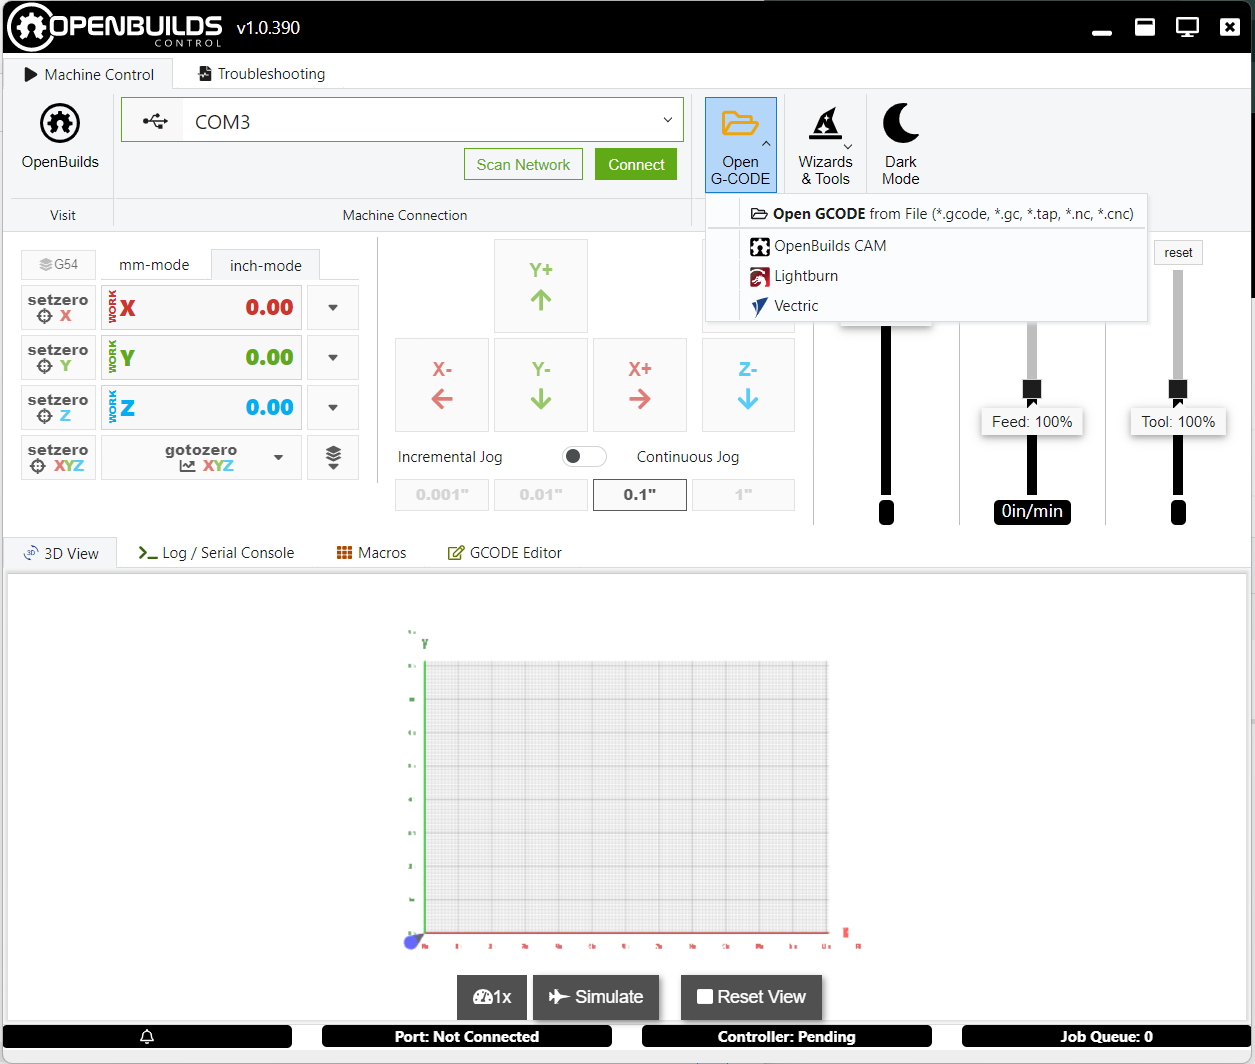The height and width of the screenshot is (1064, 1255).
Task: Click the Simulate button
Action: coord(596,997)
